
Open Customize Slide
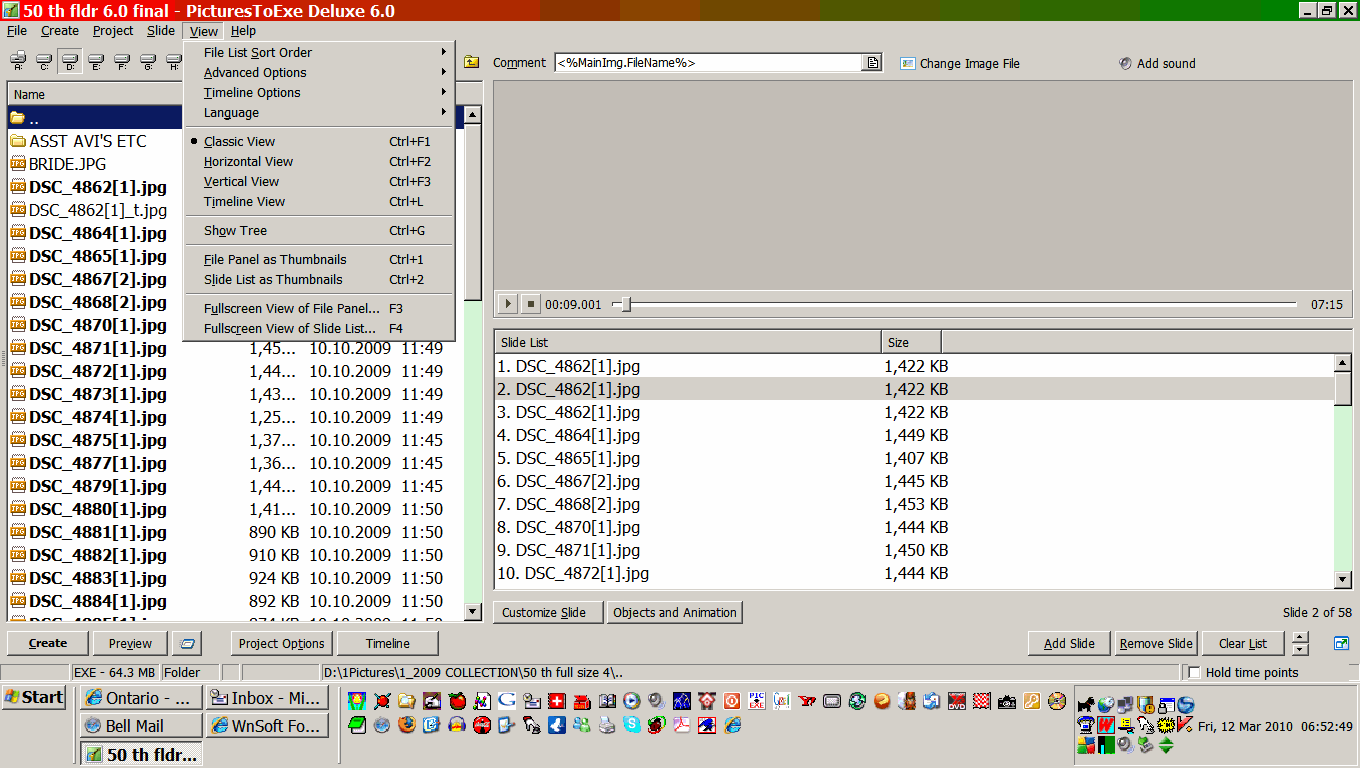pos(548,612)
